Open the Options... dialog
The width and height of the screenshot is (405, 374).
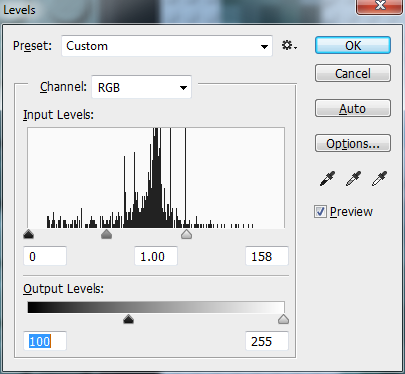tap(353, 143)
